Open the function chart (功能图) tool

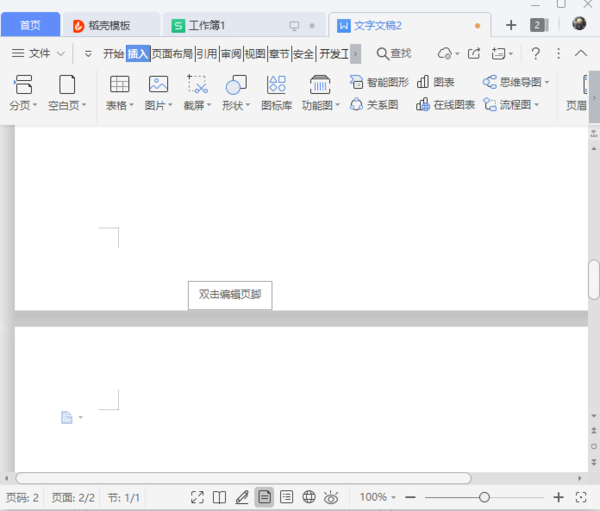pyautogui.click(x=320, y=93)
